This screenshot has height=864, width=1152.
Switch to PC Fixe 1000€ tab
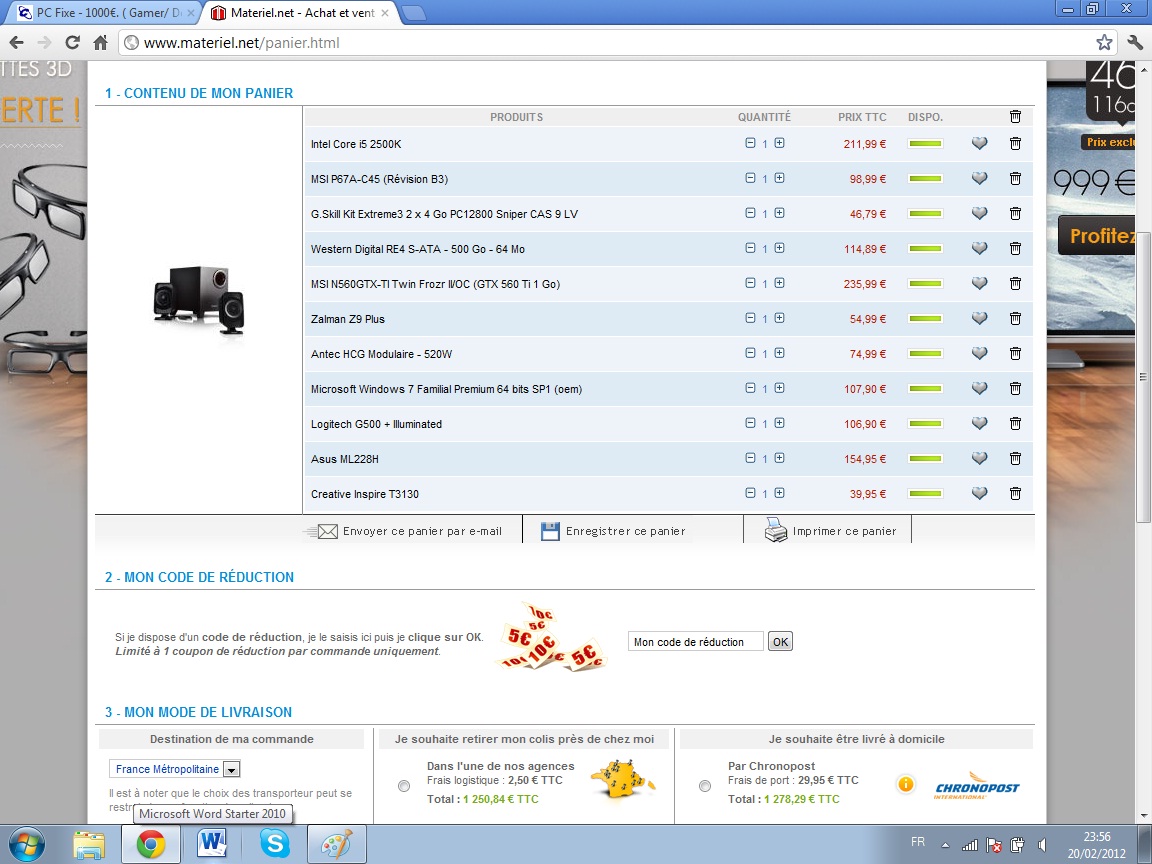coord(100,13)
